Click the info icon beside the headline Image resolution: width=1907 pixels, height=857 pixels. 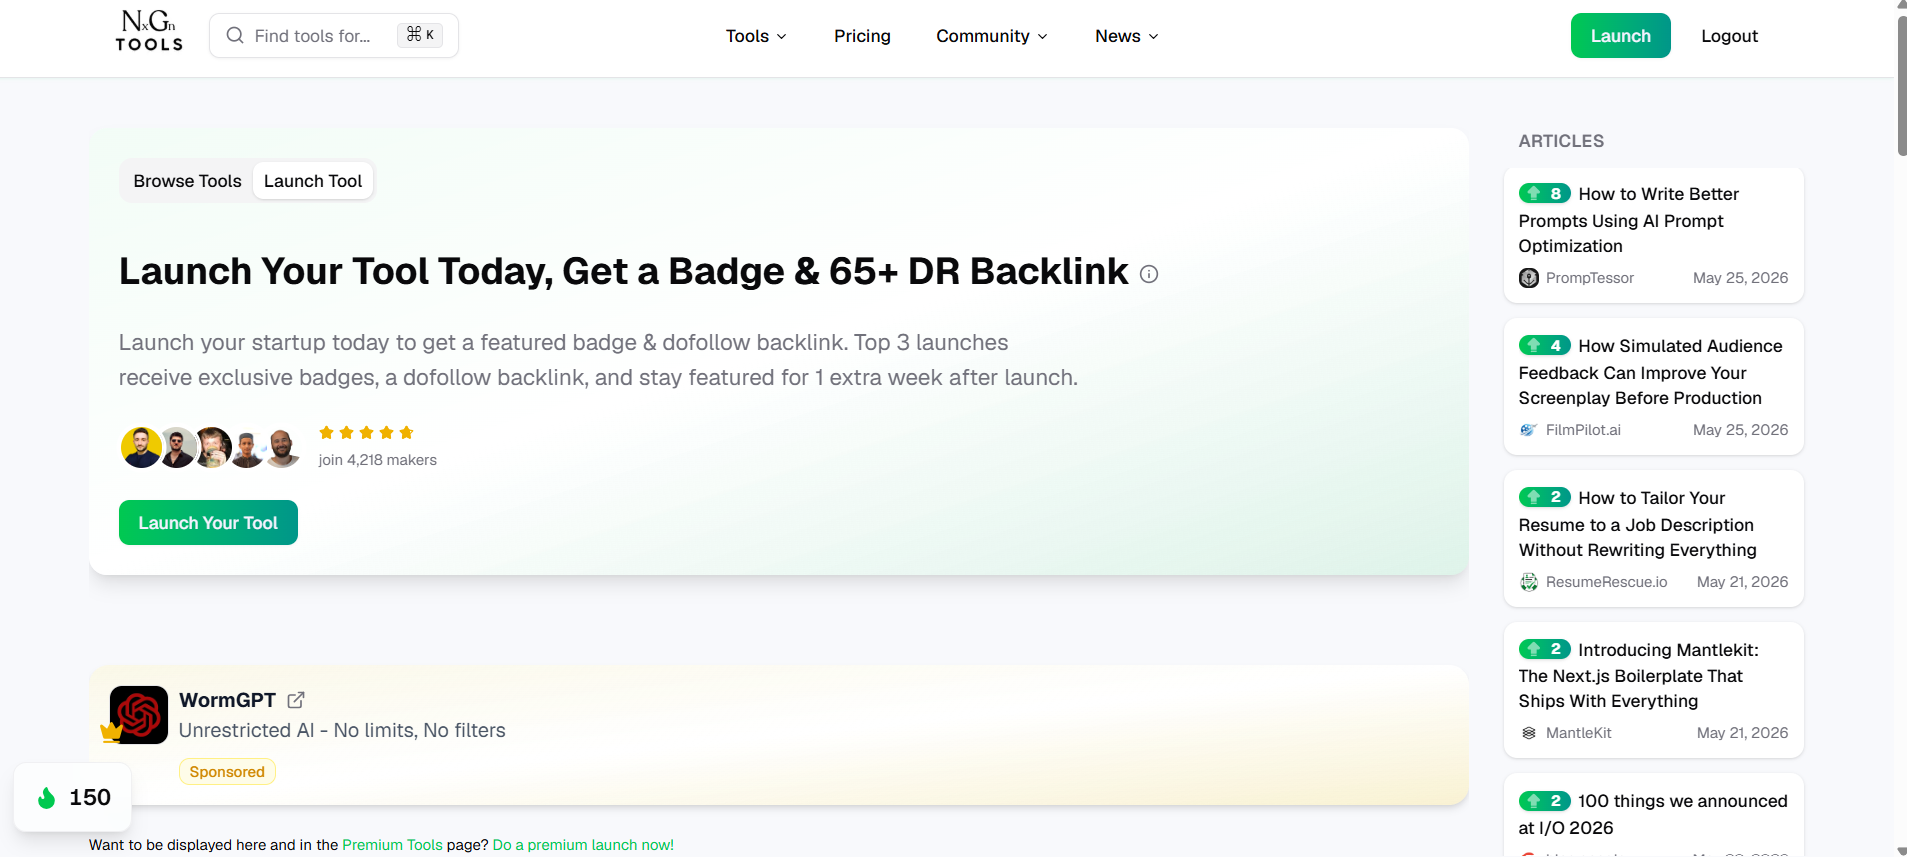coord(1149,274)
